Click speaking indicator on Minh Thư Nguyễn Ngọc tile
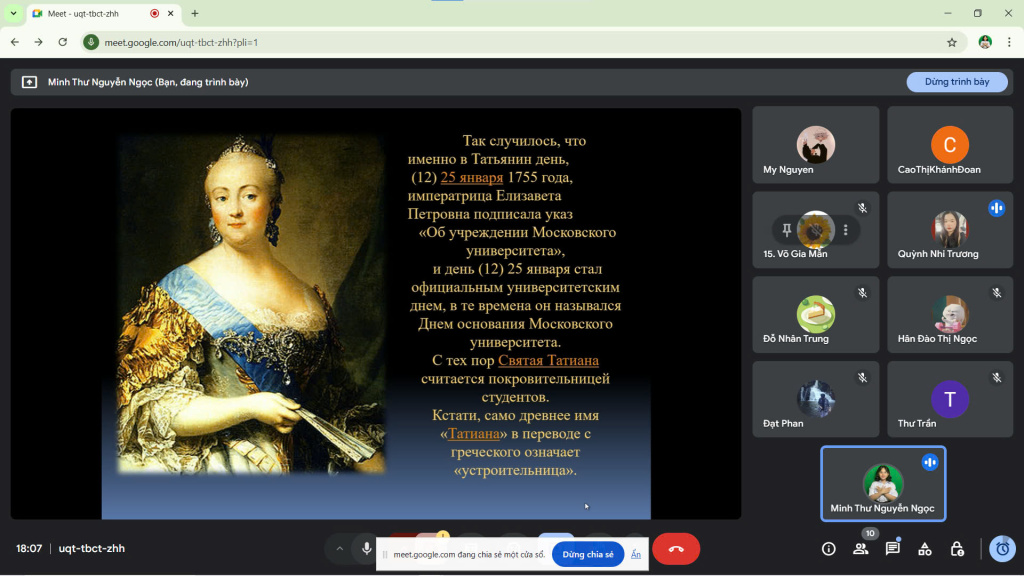The image size is (1024, 576). click(930, 462)
